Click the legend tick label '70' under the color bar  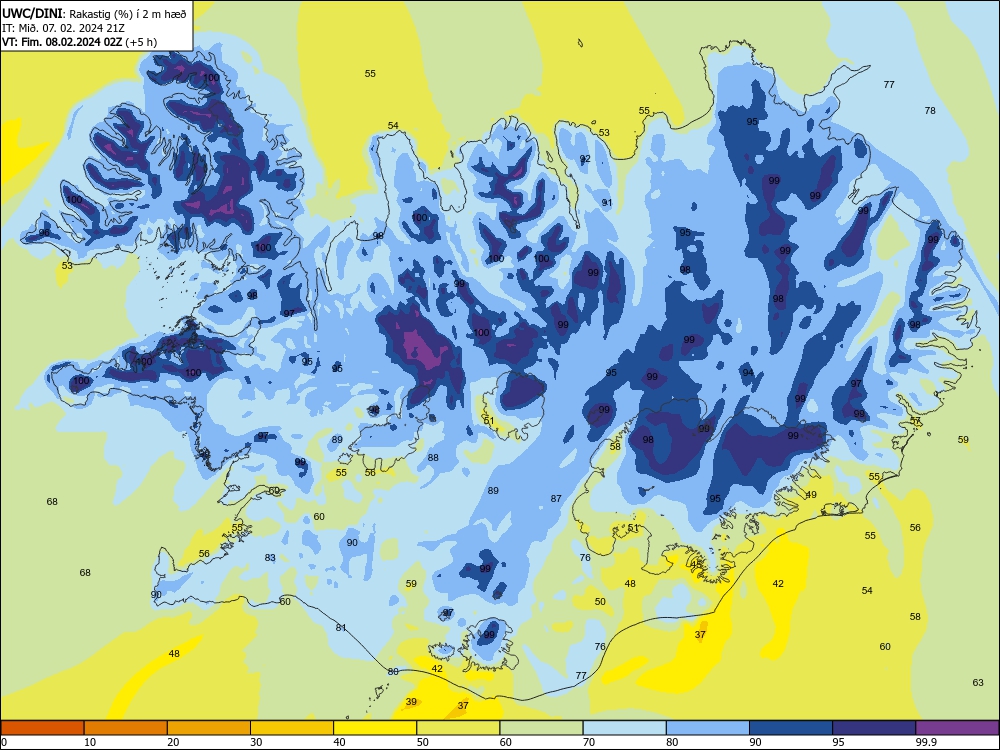(x=589, y=742)
